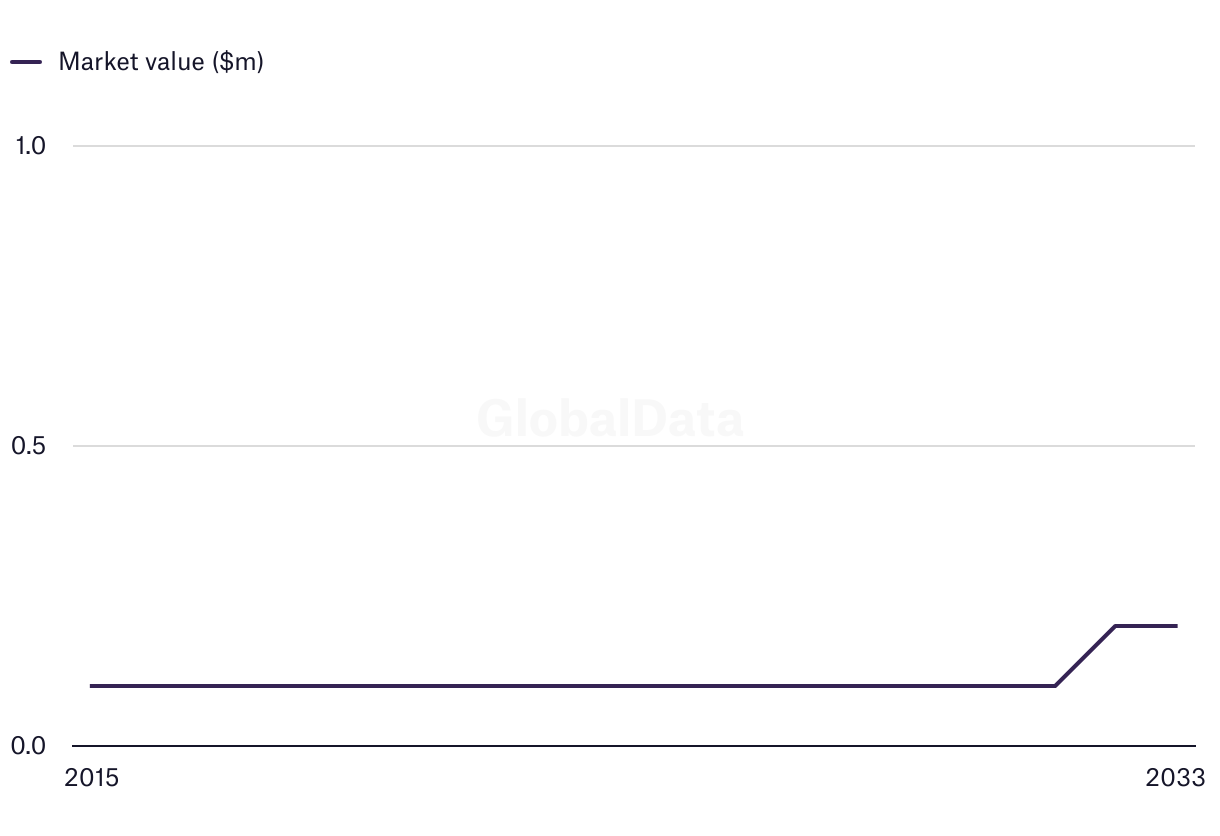Pick the point where the line levels off

click(1115, 626)
